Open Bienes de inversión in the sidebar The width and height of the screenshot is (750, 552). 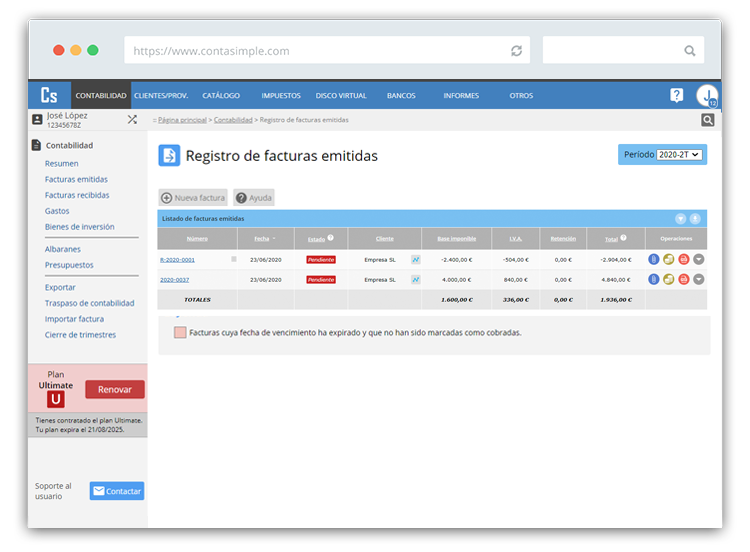(80, 227)
